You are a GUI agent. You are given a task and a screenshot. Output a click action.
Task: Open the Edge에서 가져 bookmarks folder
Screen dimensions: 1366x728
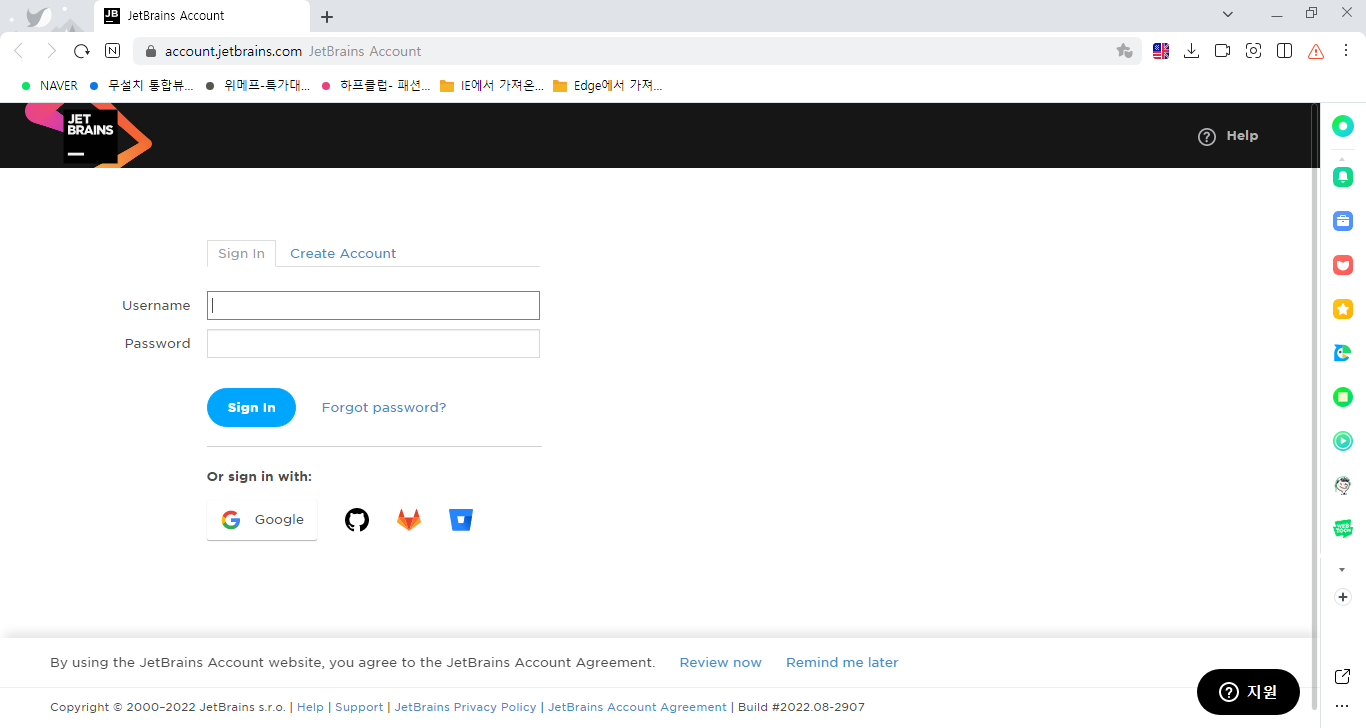point(607,86)
